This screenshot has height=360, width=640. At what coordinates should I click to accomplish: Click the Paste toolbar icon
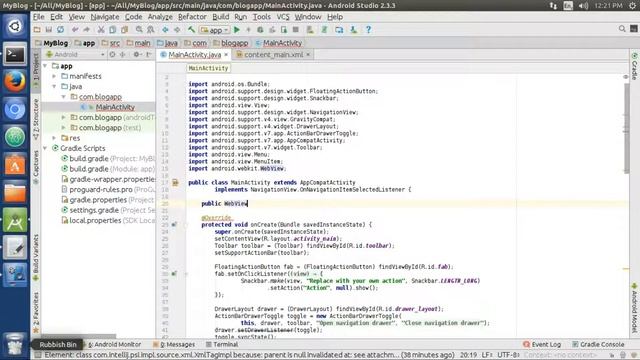(x=124, y=29)
